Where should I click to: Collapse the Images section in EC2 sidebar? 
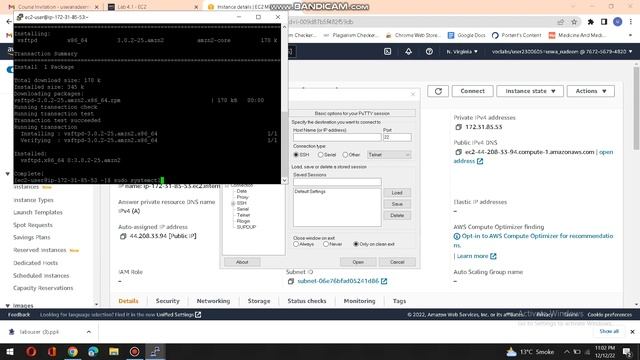pyautogui.click(x=7, y=305)
